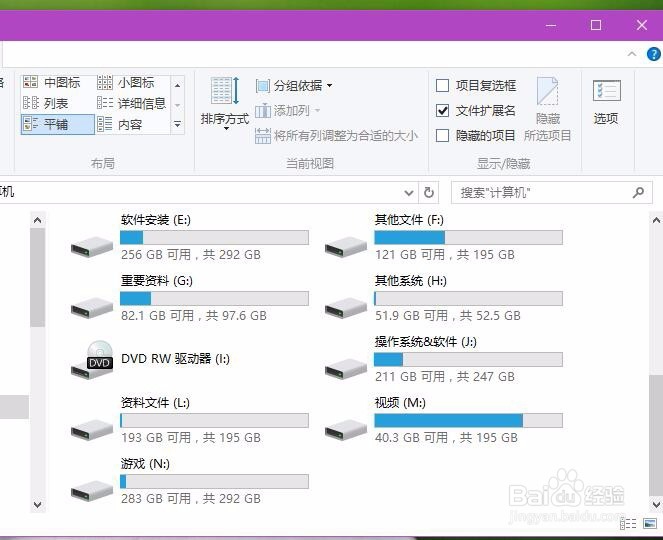
Task: Switch to details view status bar icon
Action: coord(628,524)
